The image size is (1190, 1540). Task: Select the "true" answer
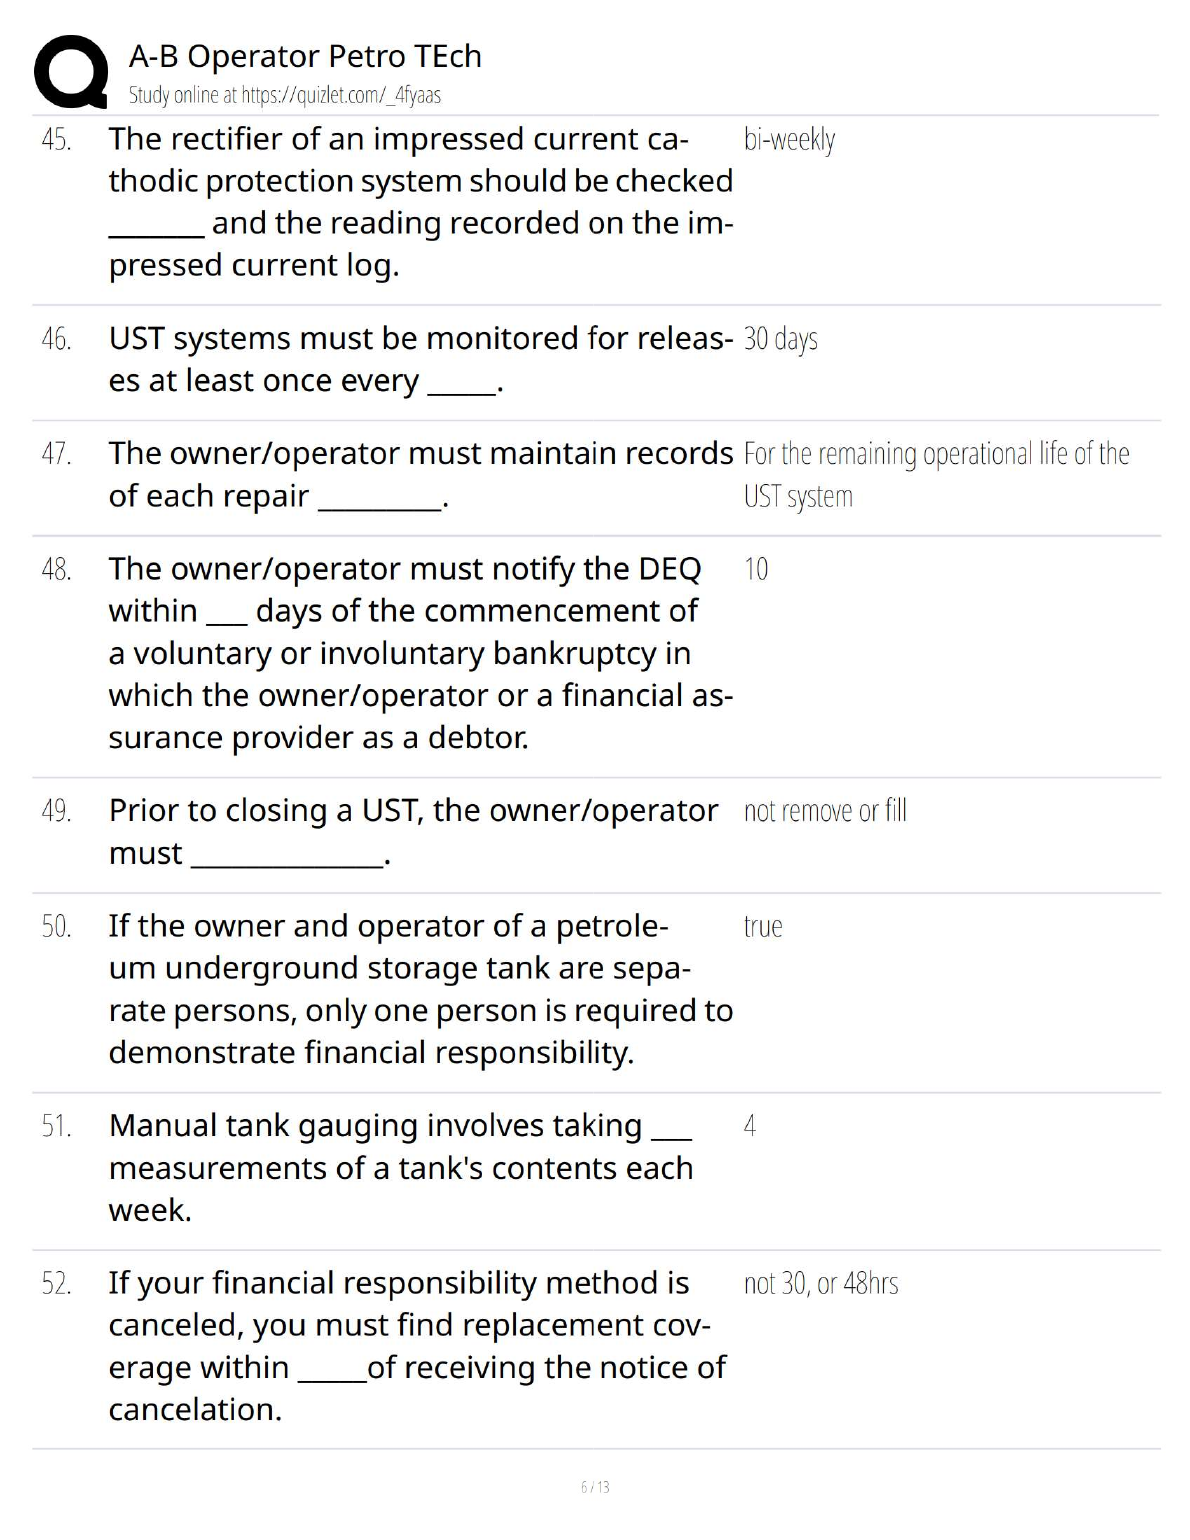(763, 926)
